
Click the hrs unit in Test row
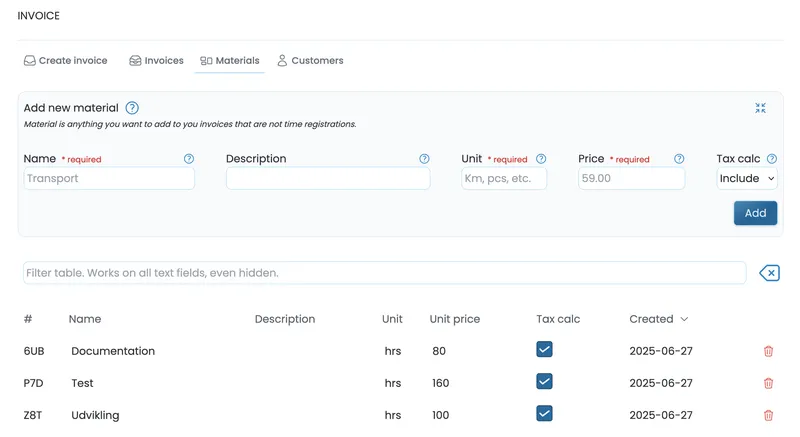pyautogui.click(x=393, y=383)
